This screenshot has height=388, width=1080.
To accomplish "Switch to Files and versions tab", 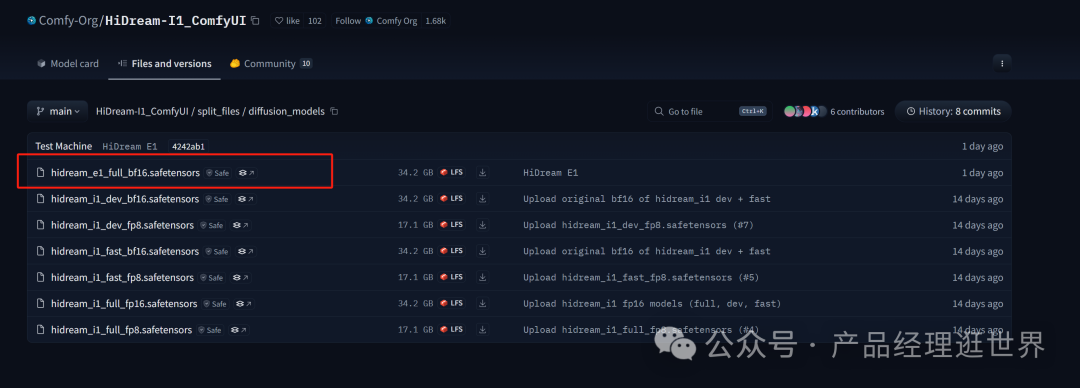I will tap(165, 63).
